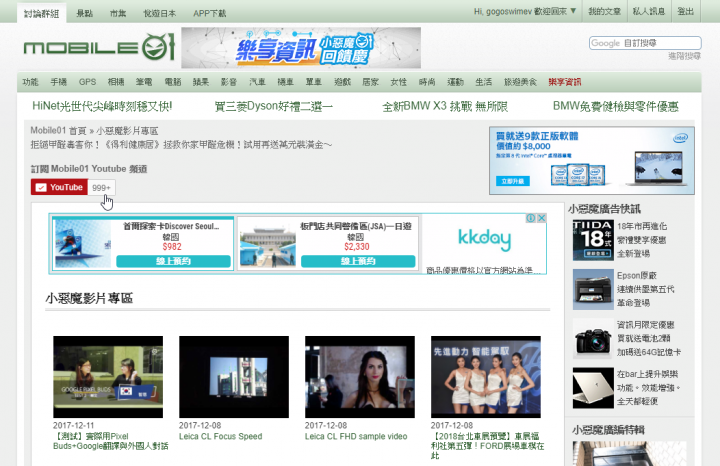Screen dimensions: 720x466
Task: Open the 汽車 category menu
Action: pyautogui.click(x=257, y=82)
